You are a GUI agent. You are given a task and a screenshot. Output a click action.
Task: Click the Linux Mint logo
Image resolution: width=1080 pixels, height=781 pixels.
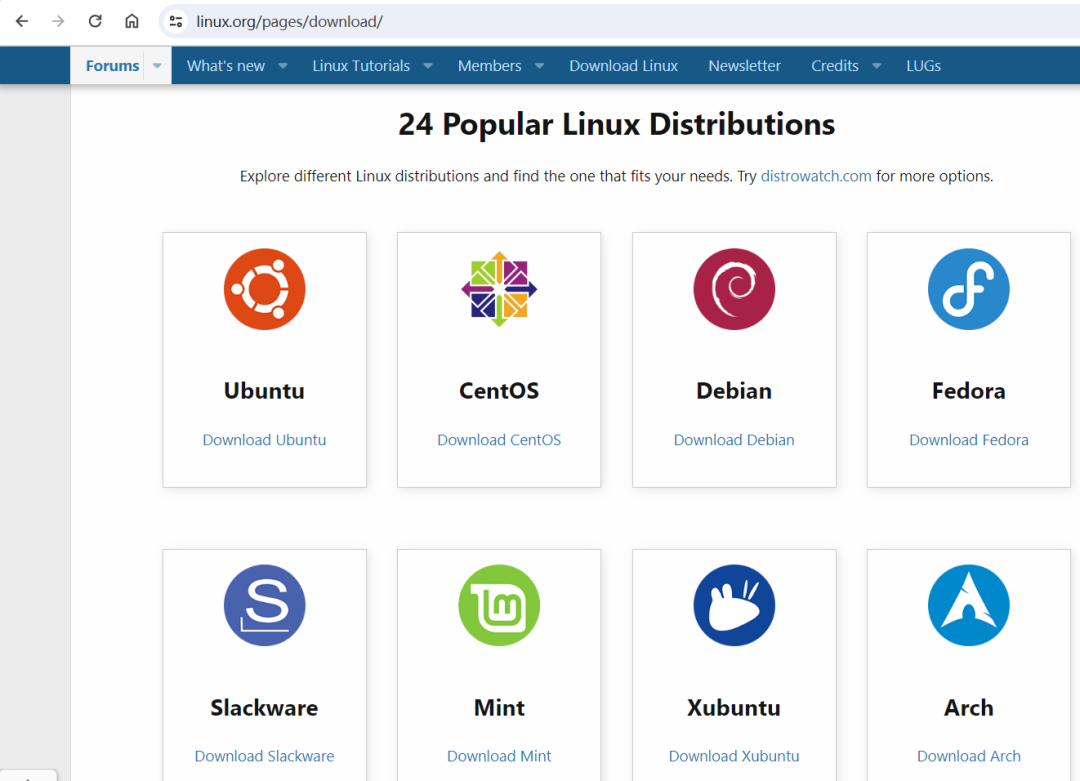click(x=499, y=605)
